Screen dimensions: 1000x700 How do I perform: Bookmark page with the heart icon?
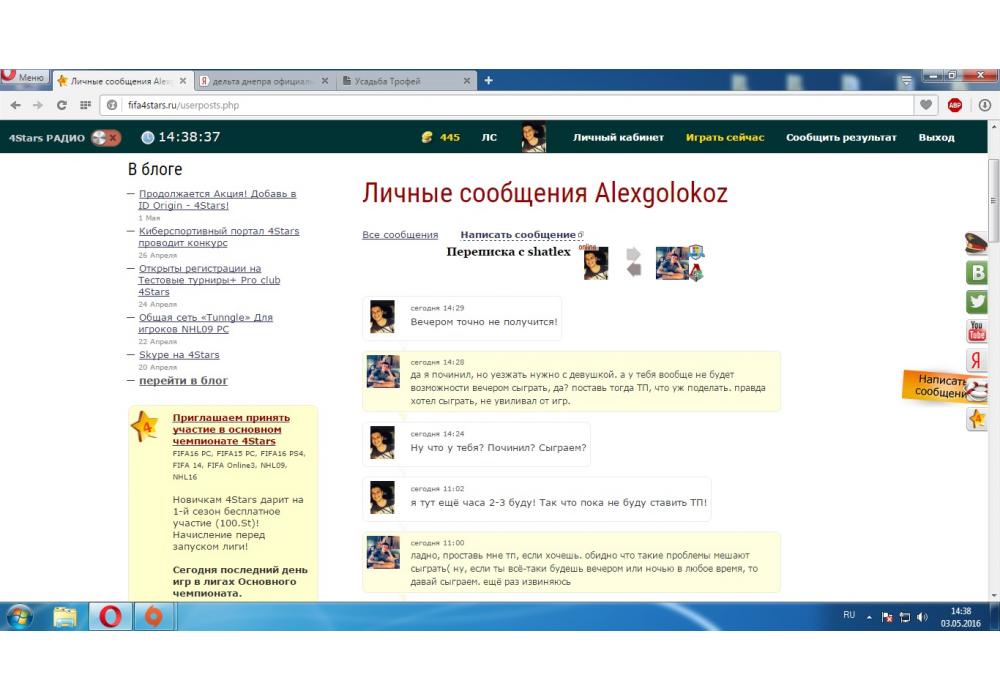[x=927, y=105]
